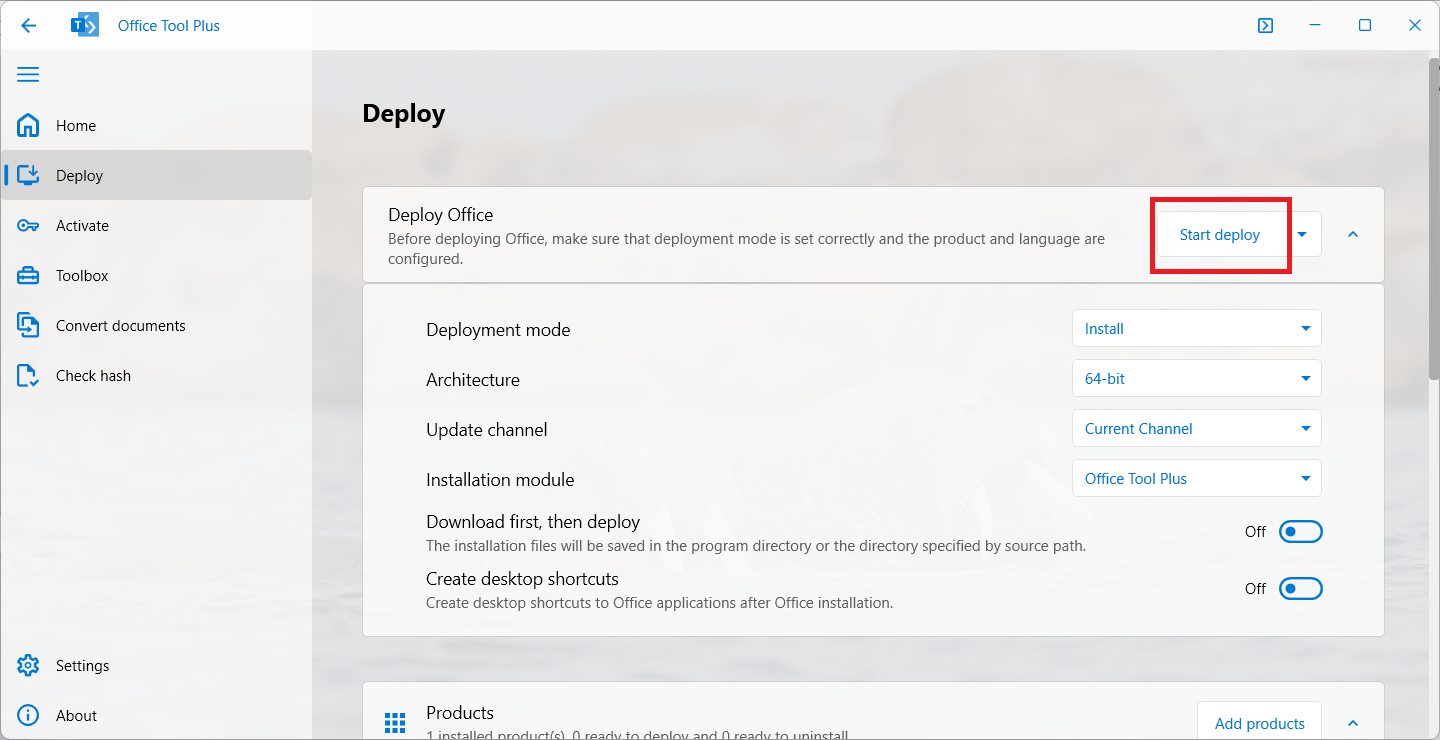Open the Toolbox page
Screen dimensions: 1440x740
(156, 276)
